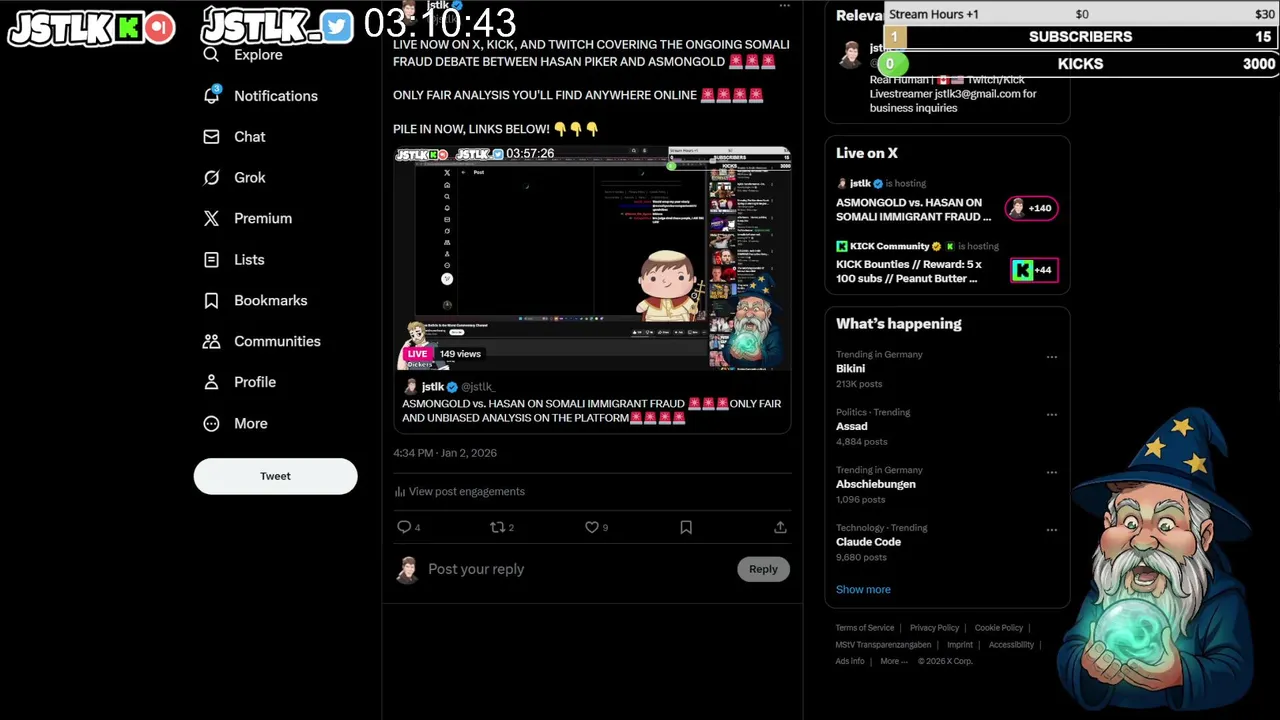1280x720 pixels.
Task: Open the Claude Code trending topic
Action: (x=868, y=543)
